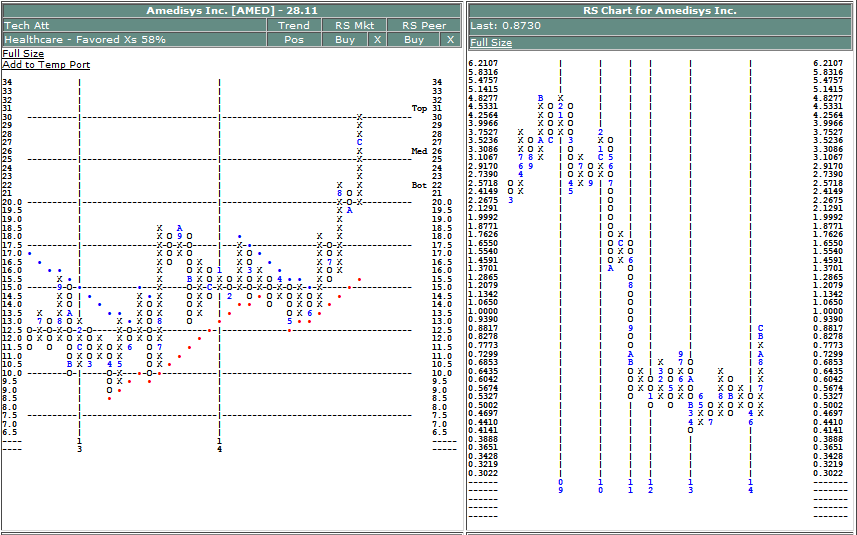Click Healthcare - Favored Xs 58% cell
Screen dimensions: 857x535
(134, 39)
